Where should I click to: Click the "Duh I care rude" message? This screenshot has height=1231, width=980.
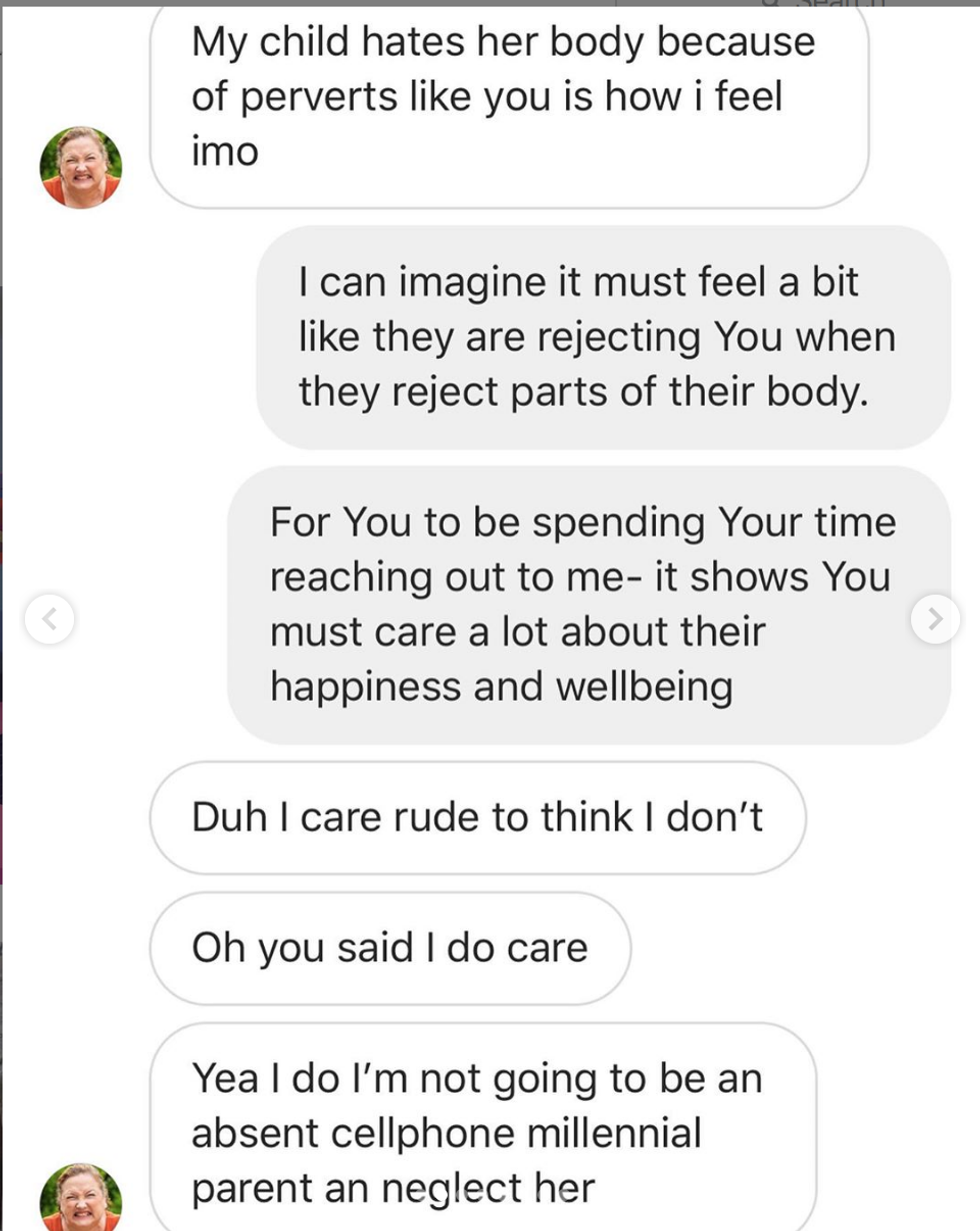[477, 817]
